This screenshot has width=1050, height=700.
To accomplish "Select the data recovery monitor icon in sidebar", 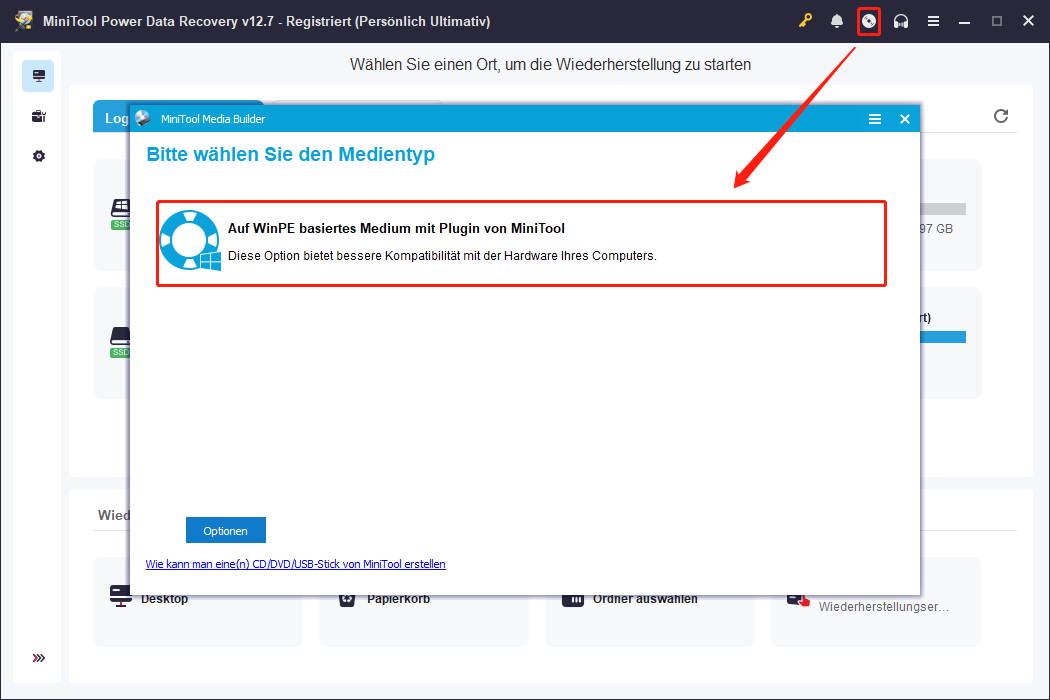I will pyautogui.click(x=38, y=75).
